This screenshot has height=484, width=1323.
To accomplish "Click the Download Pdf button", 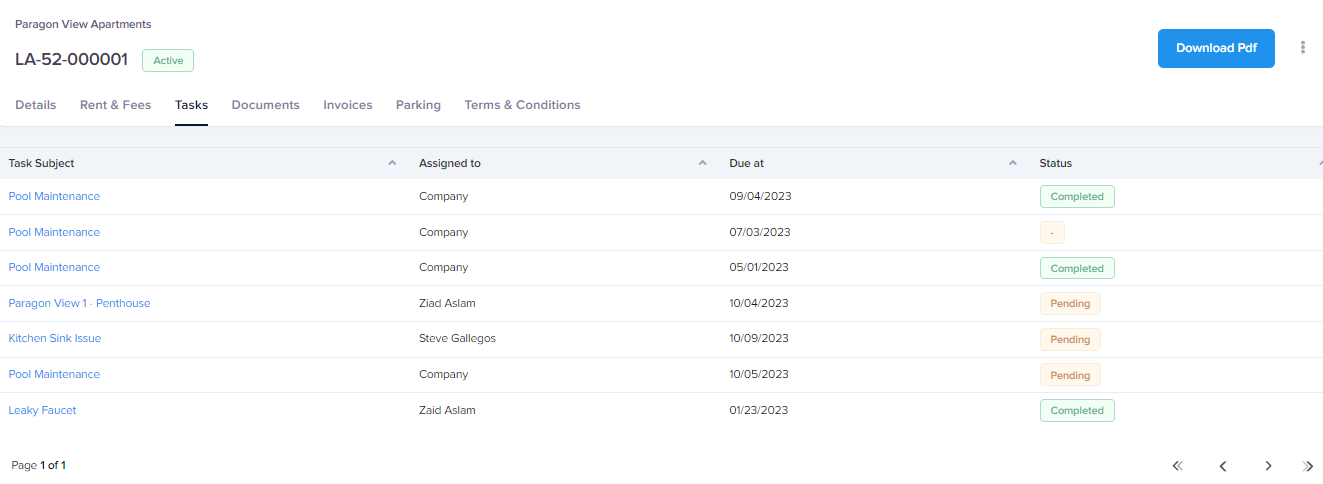I will 1216,48.
